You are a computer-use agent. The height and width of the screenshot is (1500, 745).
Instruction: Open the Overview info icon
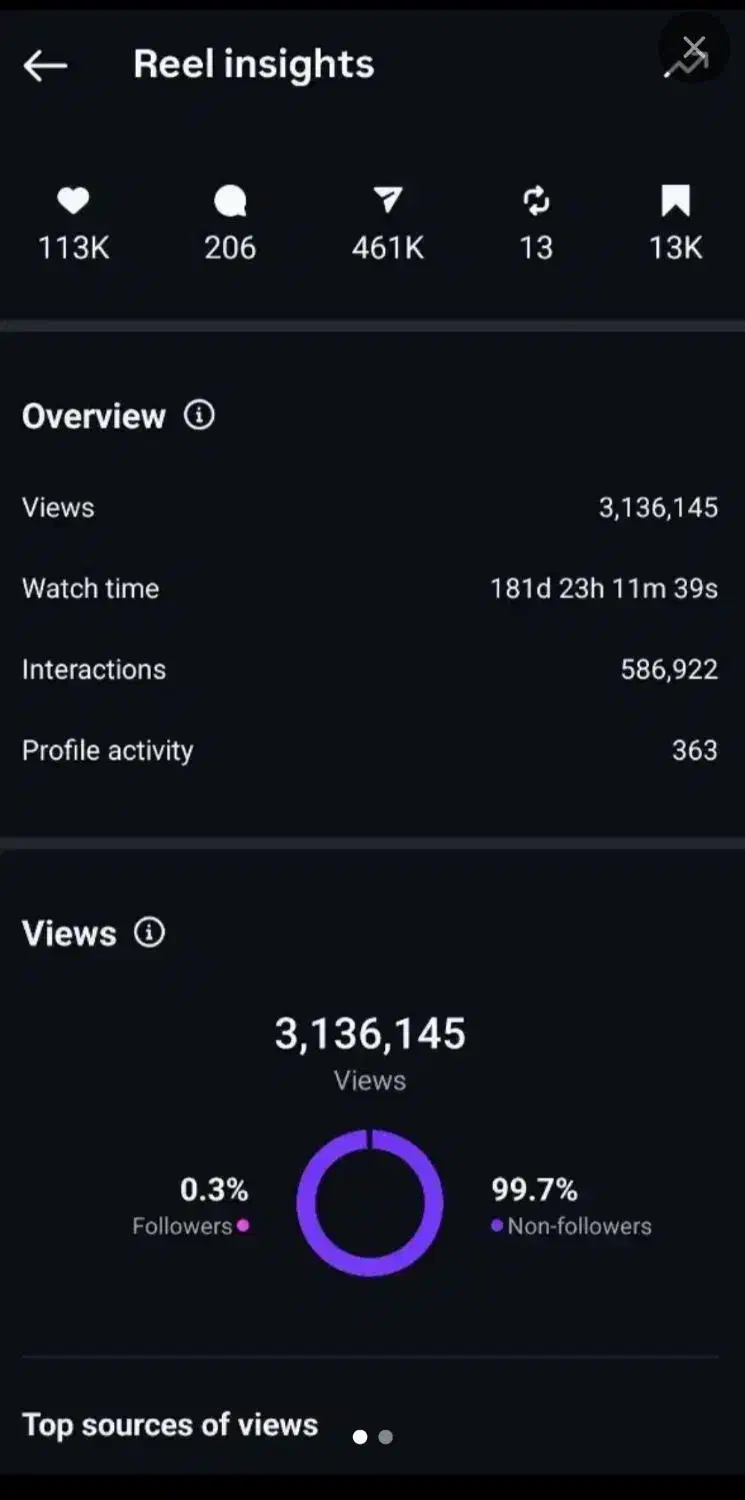tap(199, 415)
